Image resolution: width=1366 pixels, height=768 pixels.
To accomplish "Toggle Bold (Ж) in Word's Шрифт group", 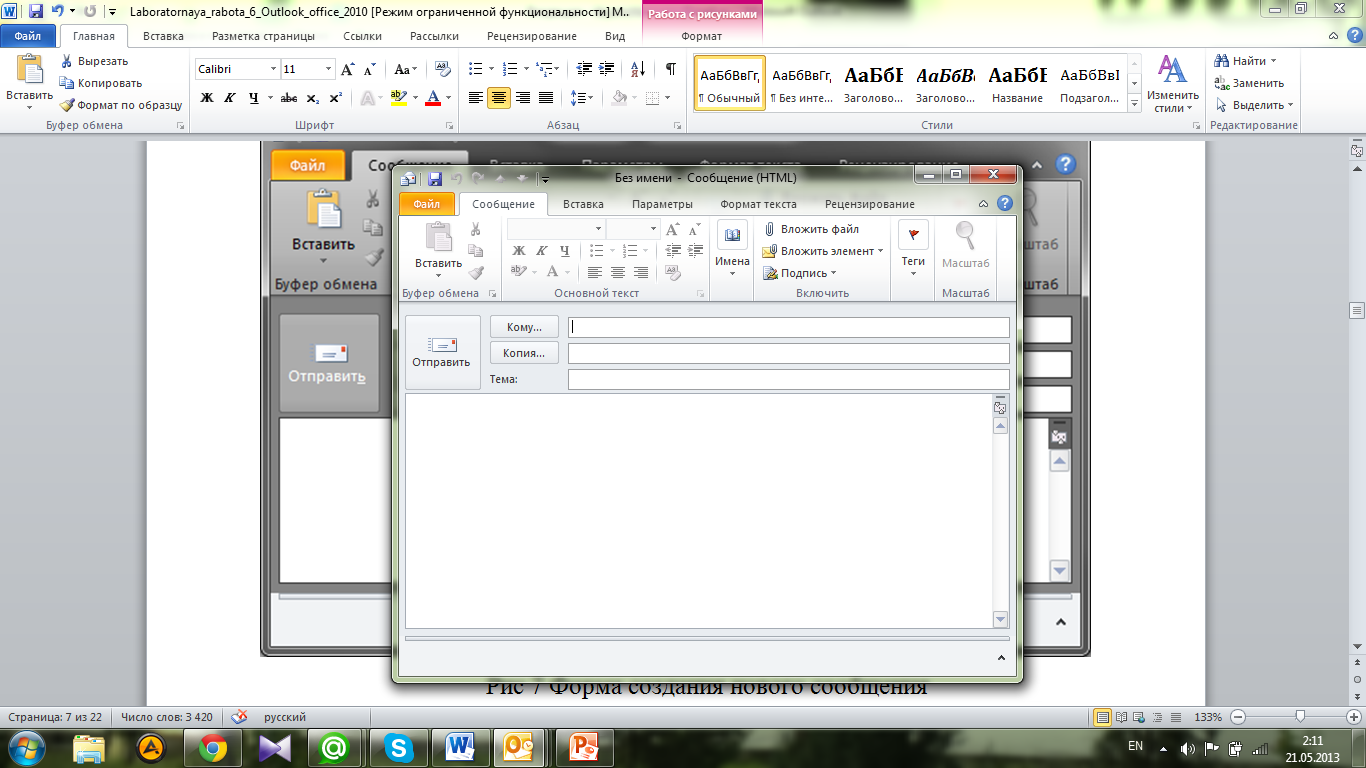I will click(x=208, y=98).
